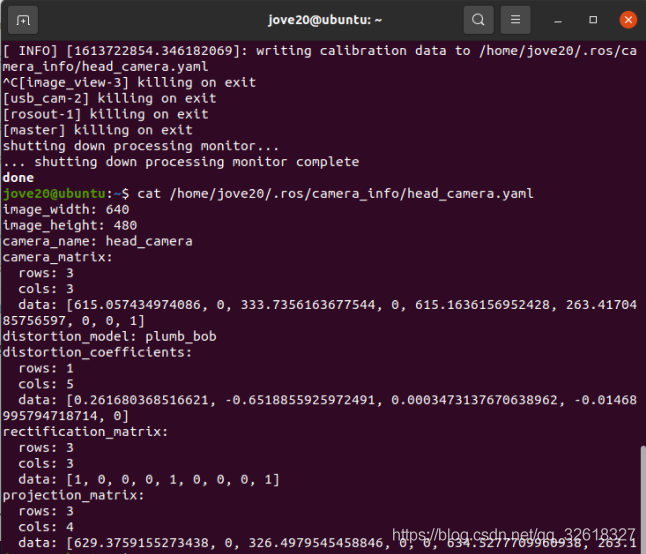This screenshot has width=646, height=554.
Task: Click the 'rows: 1' line
Action: point(46,368)
